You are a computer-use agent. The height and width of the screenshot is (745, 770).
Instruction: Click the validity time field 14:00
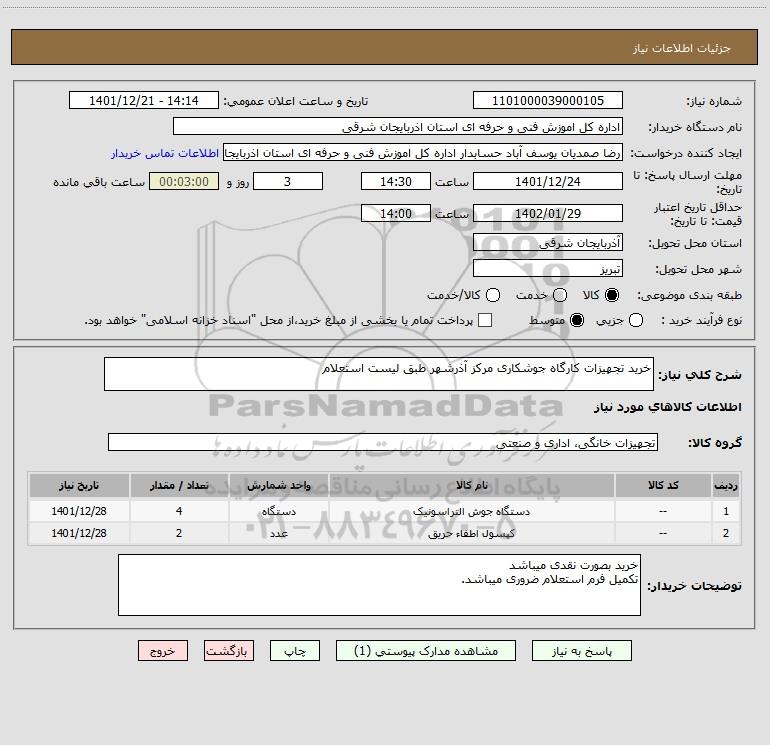pos(396,213)
